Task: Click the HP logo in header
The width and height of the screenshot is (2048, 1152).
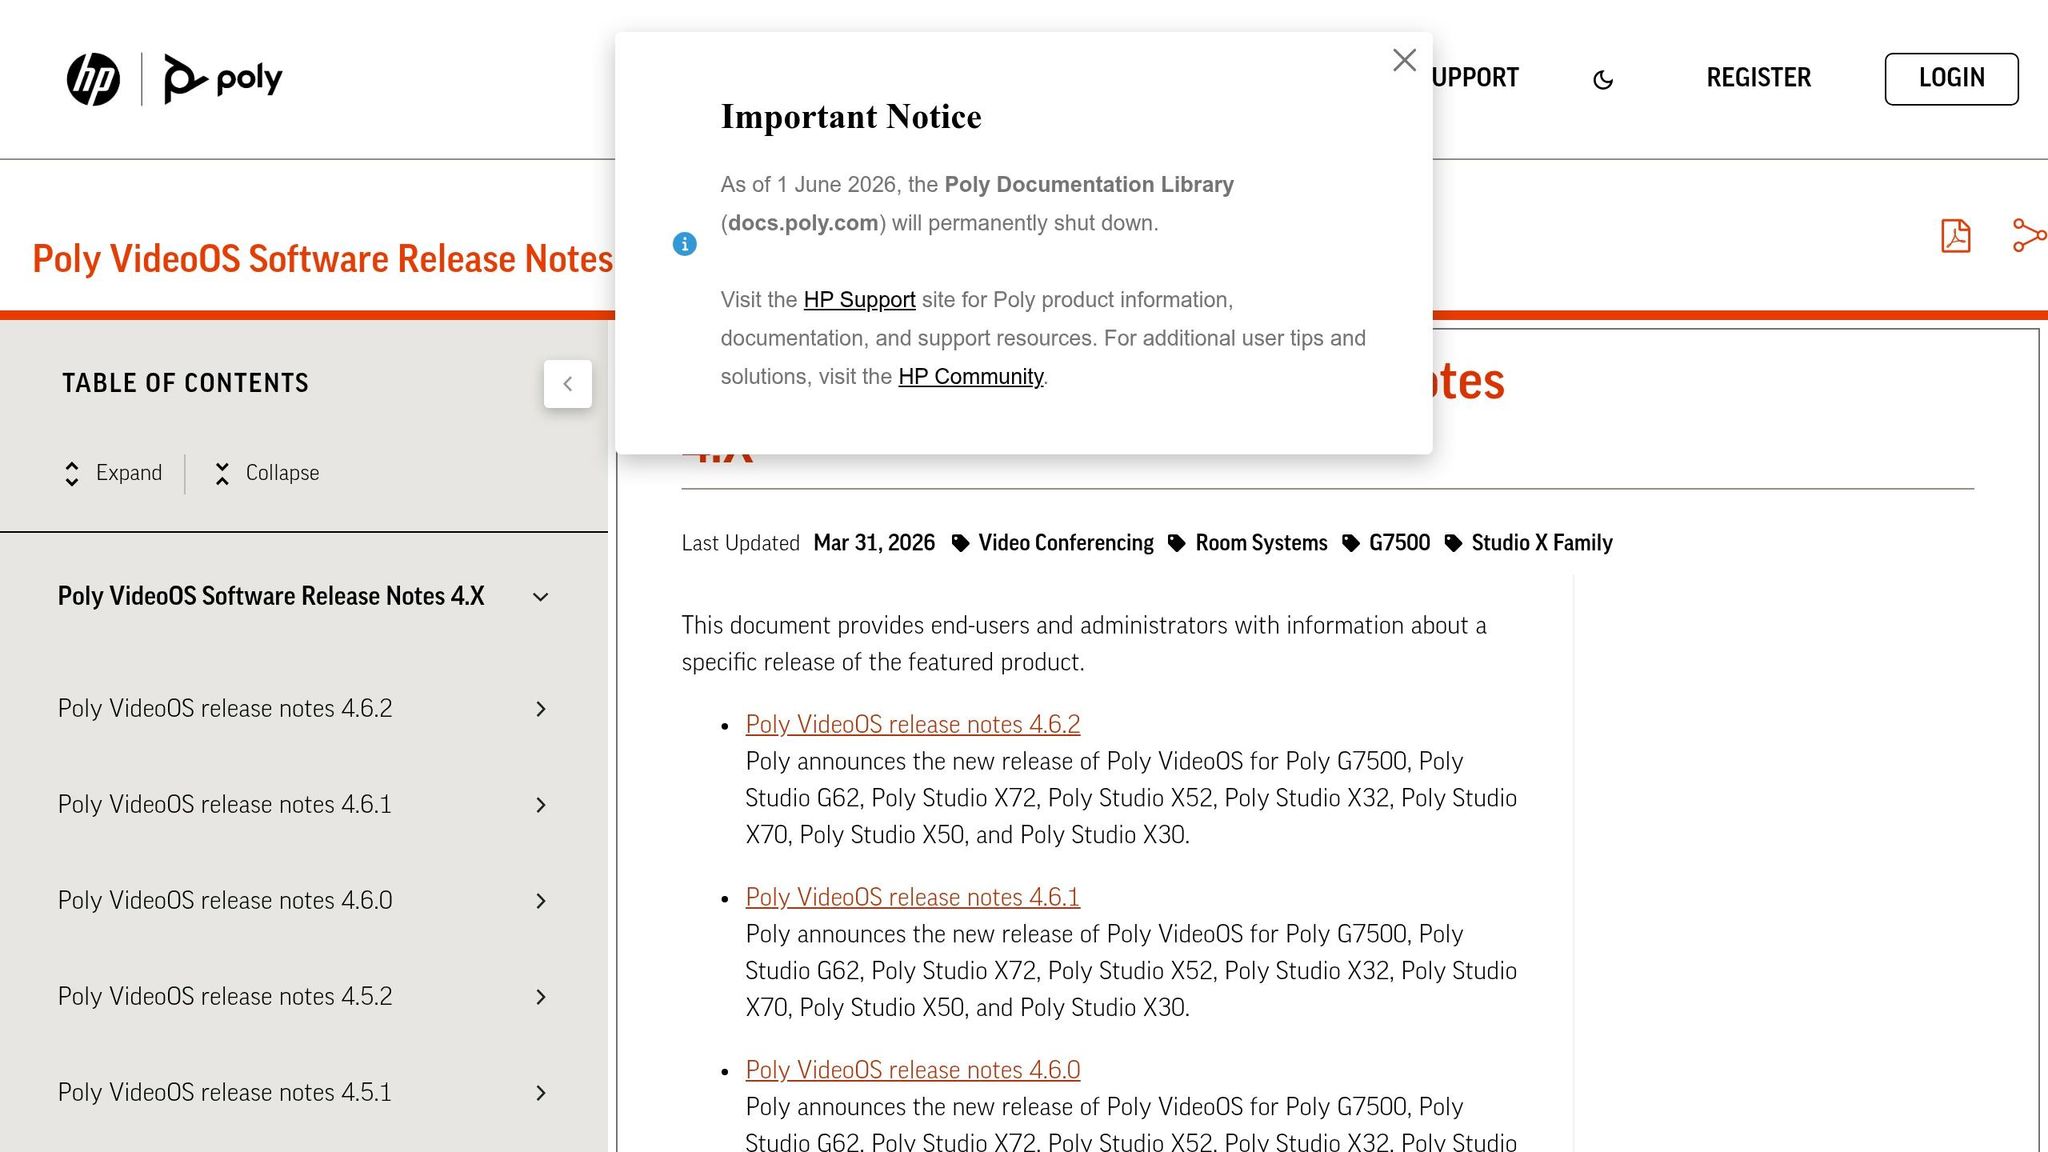Action: point(93,79)
